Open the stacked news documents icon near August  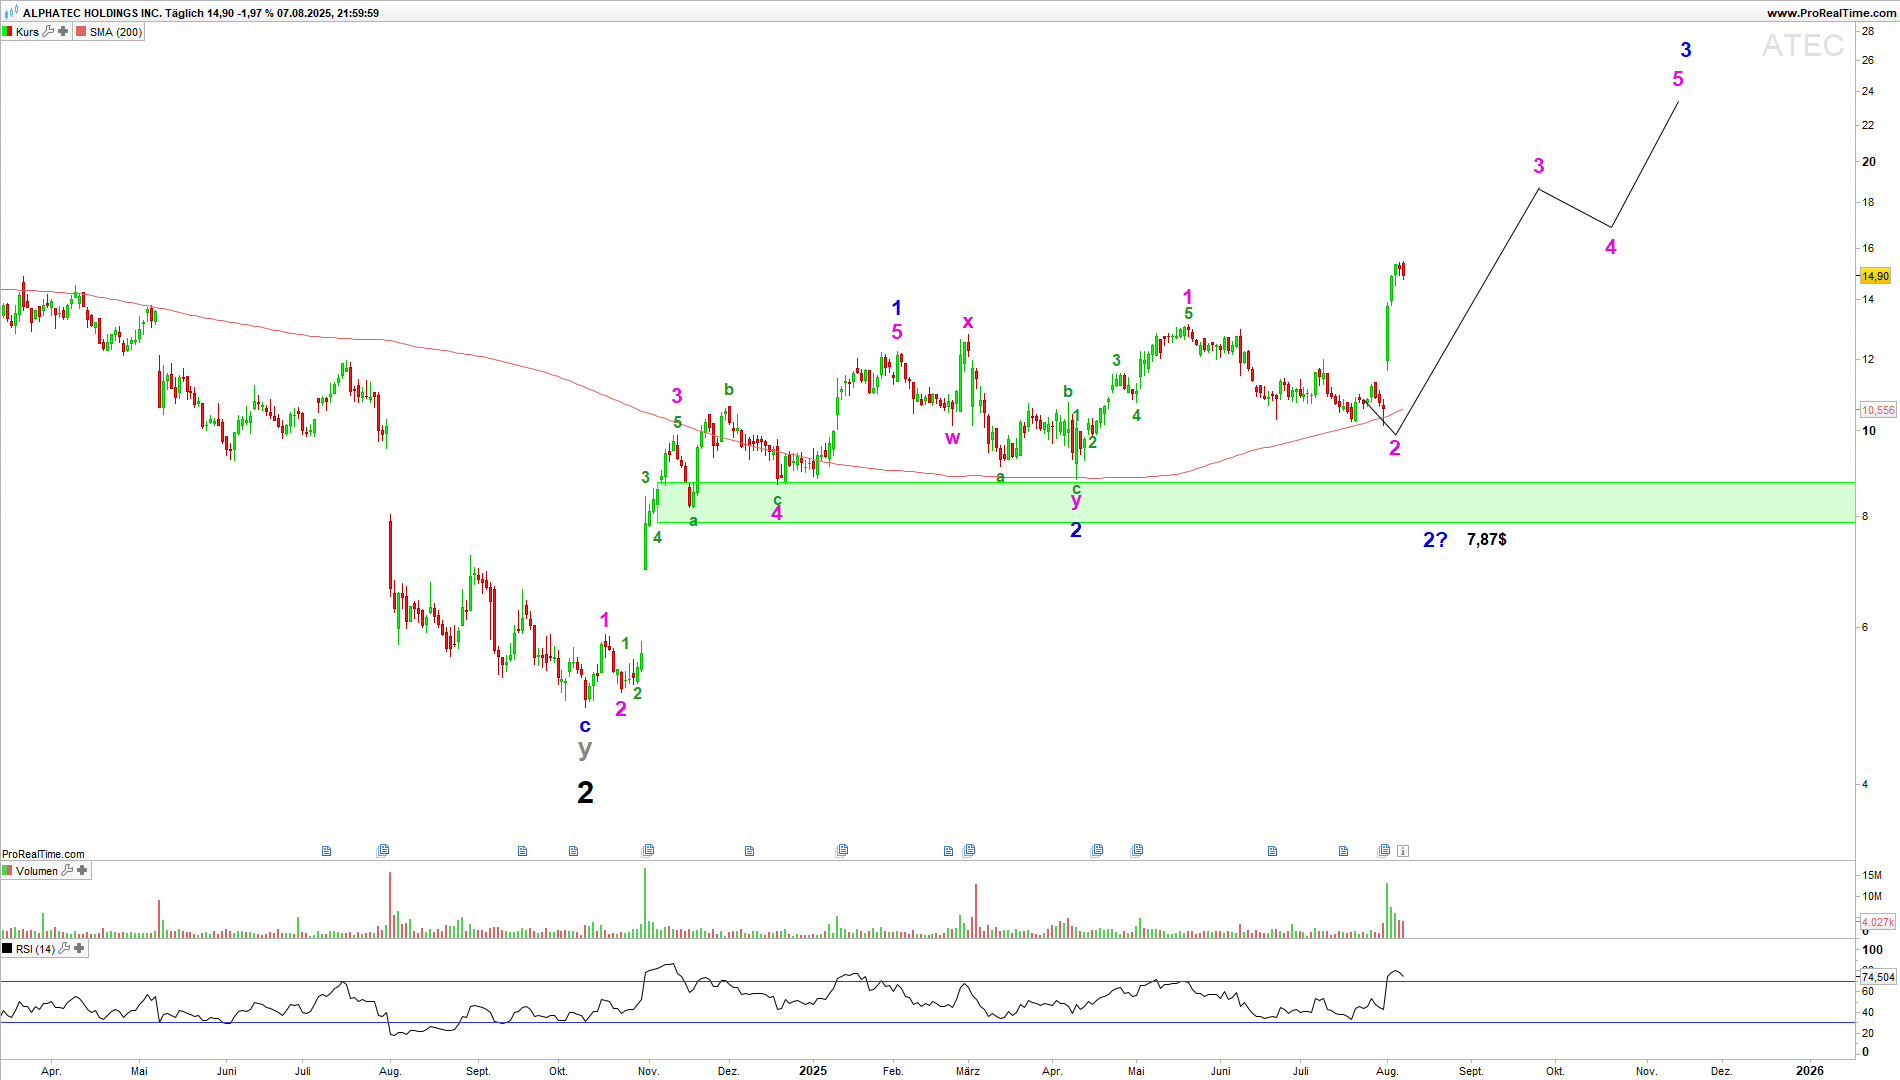(x=1384, y=850)
